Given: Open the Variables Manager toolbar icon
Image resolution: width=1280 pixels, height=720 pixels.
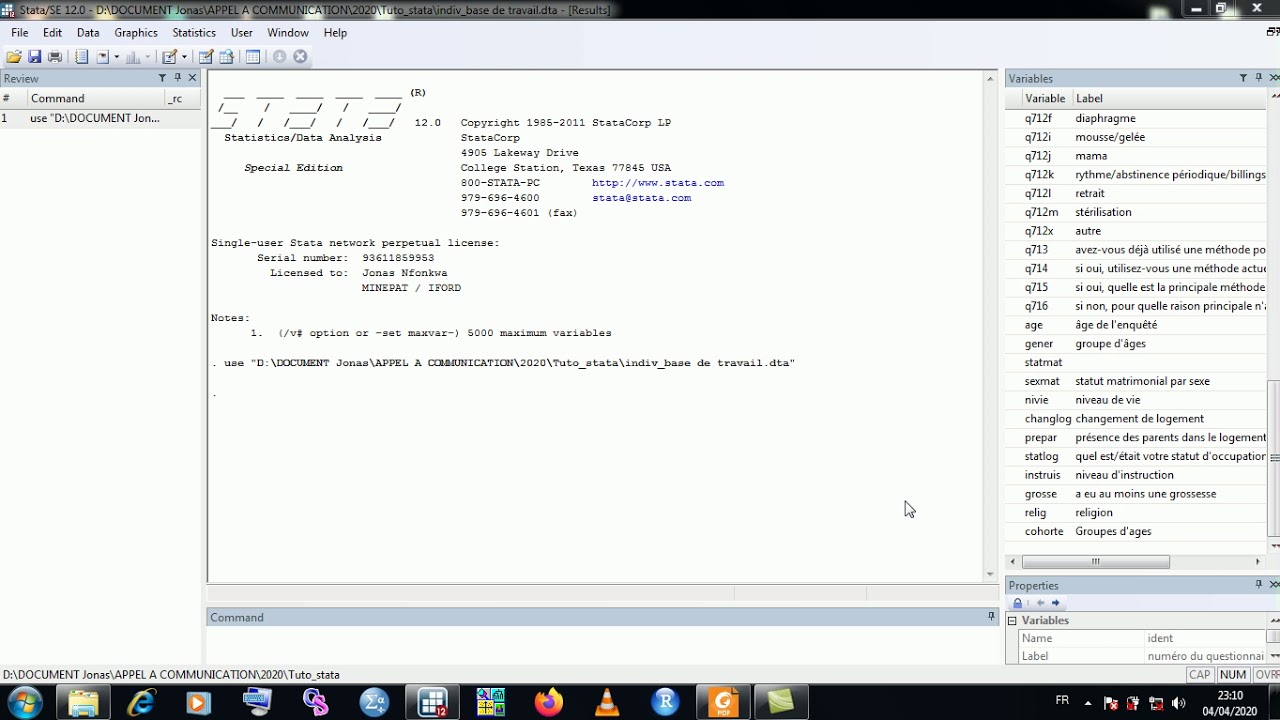Looking at the screenshot, I should pos(253,57).
